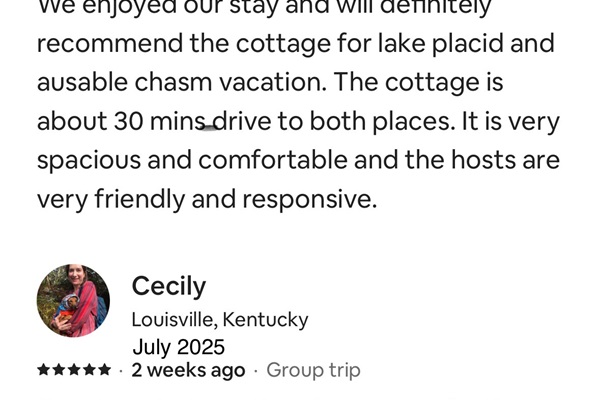This screenshot has height=400, width=600.
Task: Click the word 'comfortable' in the review
Action: point(273,160)
